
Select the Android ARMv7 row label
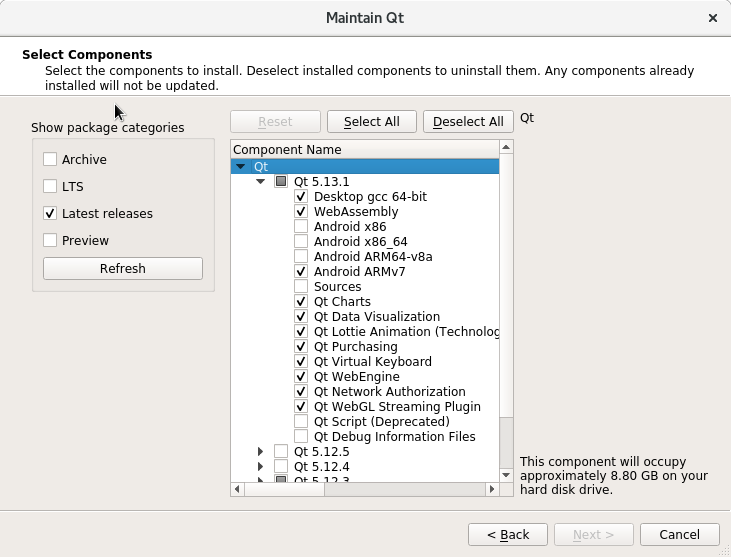click(x=359, y=271)
